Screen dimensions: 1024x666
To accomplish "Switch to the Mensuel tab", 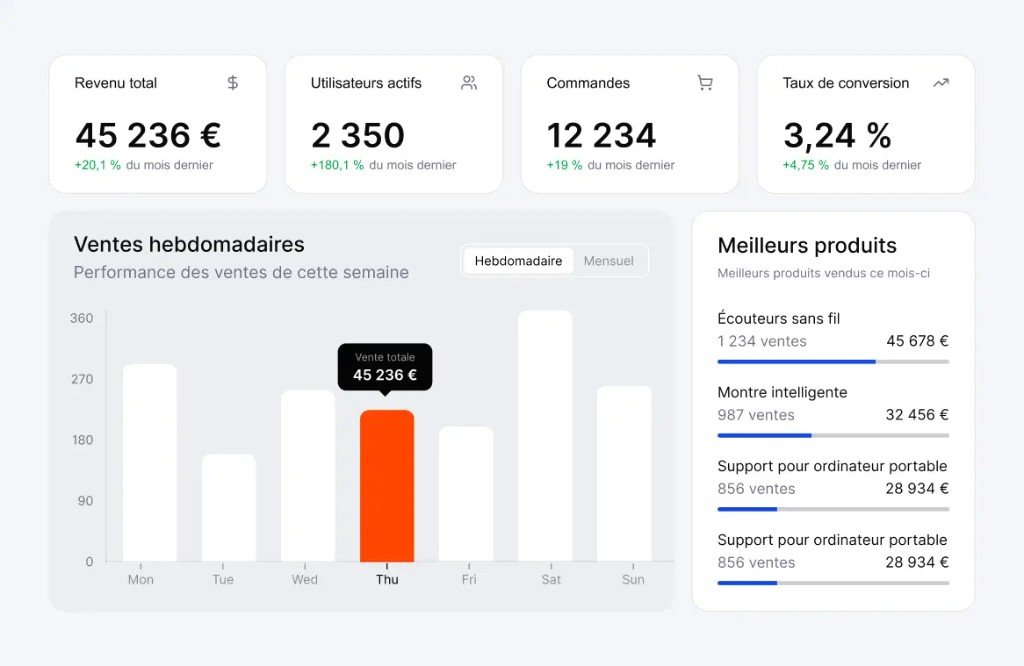I will point(609,261).
